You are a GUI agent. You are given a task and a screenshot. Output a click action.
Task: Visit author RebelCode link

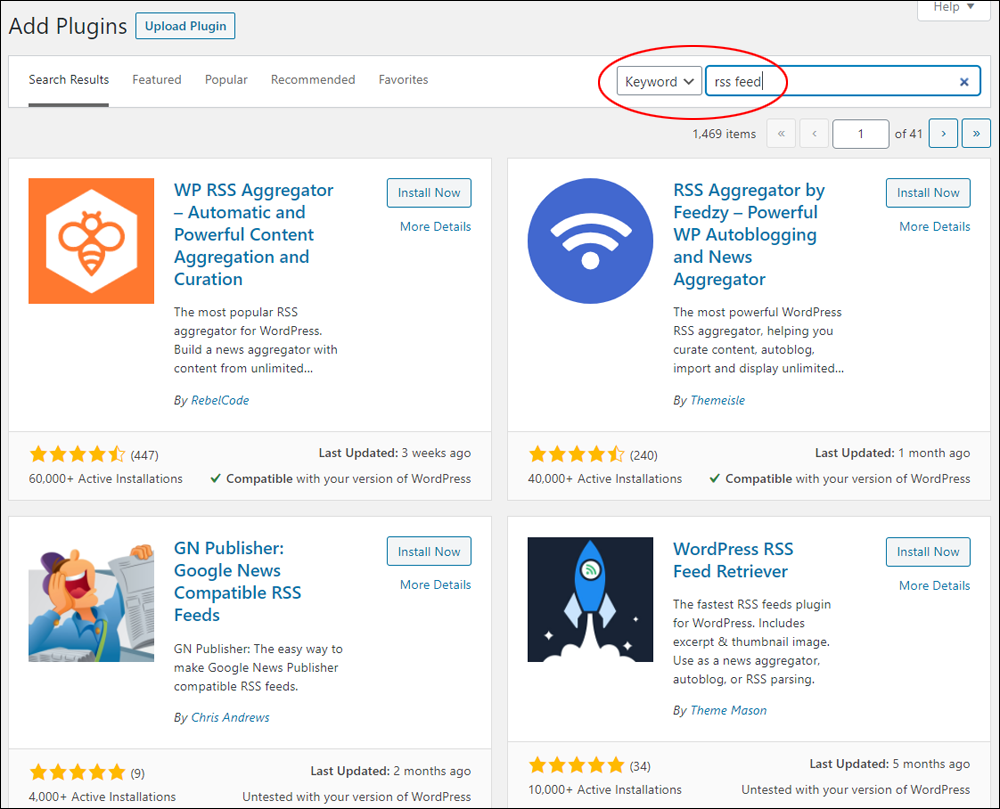coord(220,400)
